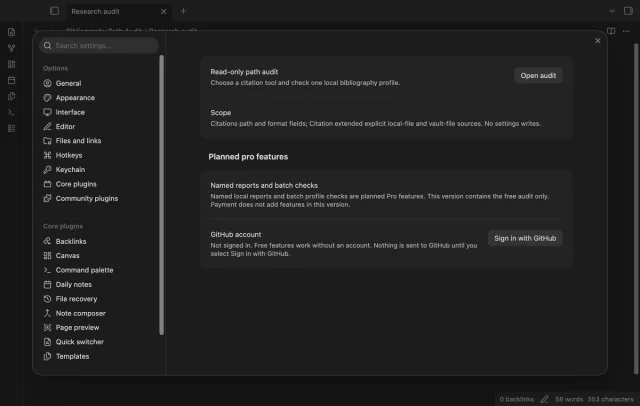640x406 pixels.
Task: Click the 0 backlinks status item
Action: 516,399
